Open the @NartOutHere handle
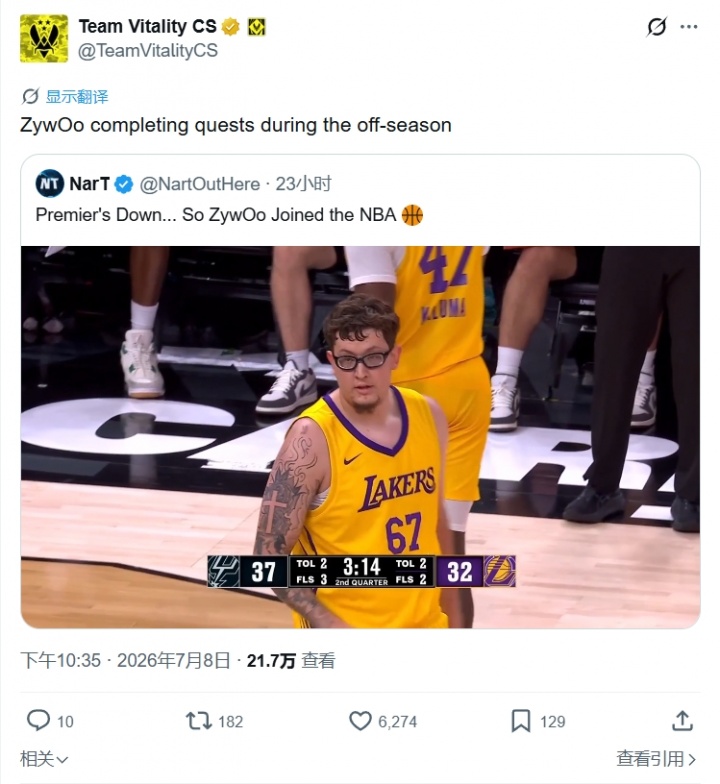The image size is (720, 784). point(200,184)
